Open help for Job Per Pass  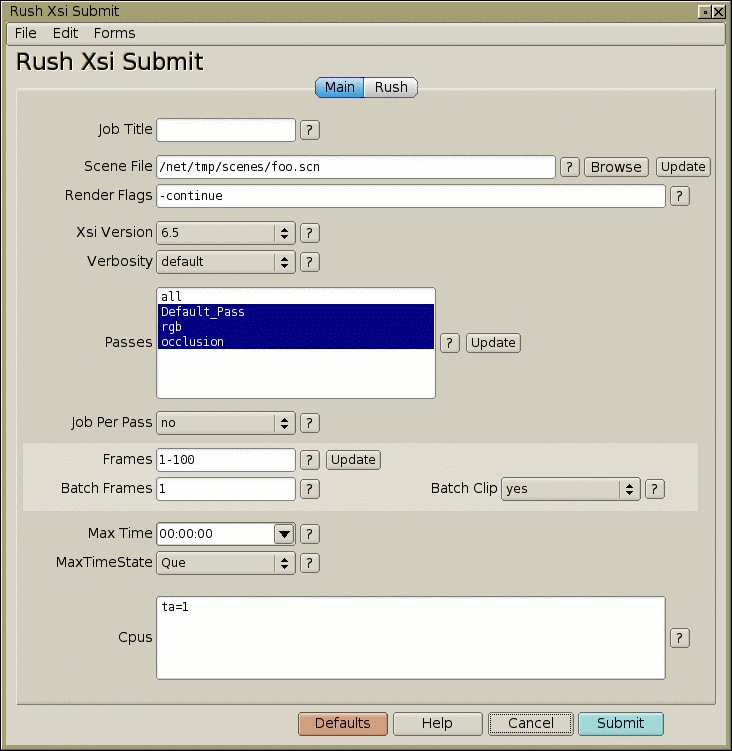coord(309,423)
